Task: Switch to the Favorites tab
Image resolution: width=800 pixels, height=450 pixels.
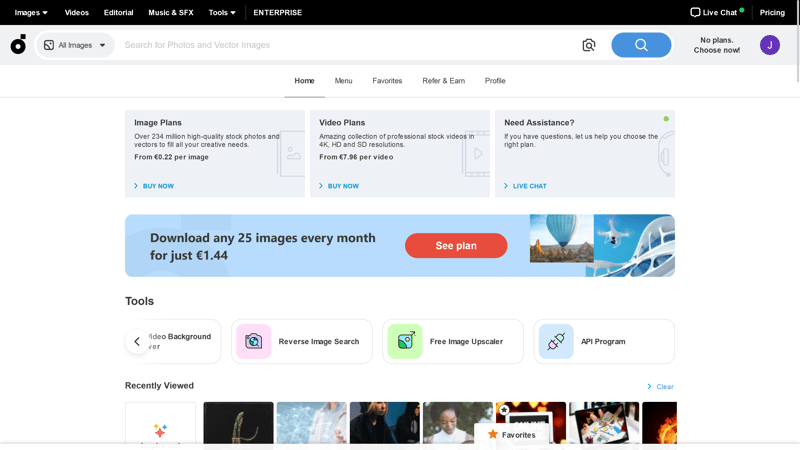Action: pyautogui.click(x=387, y=81)
